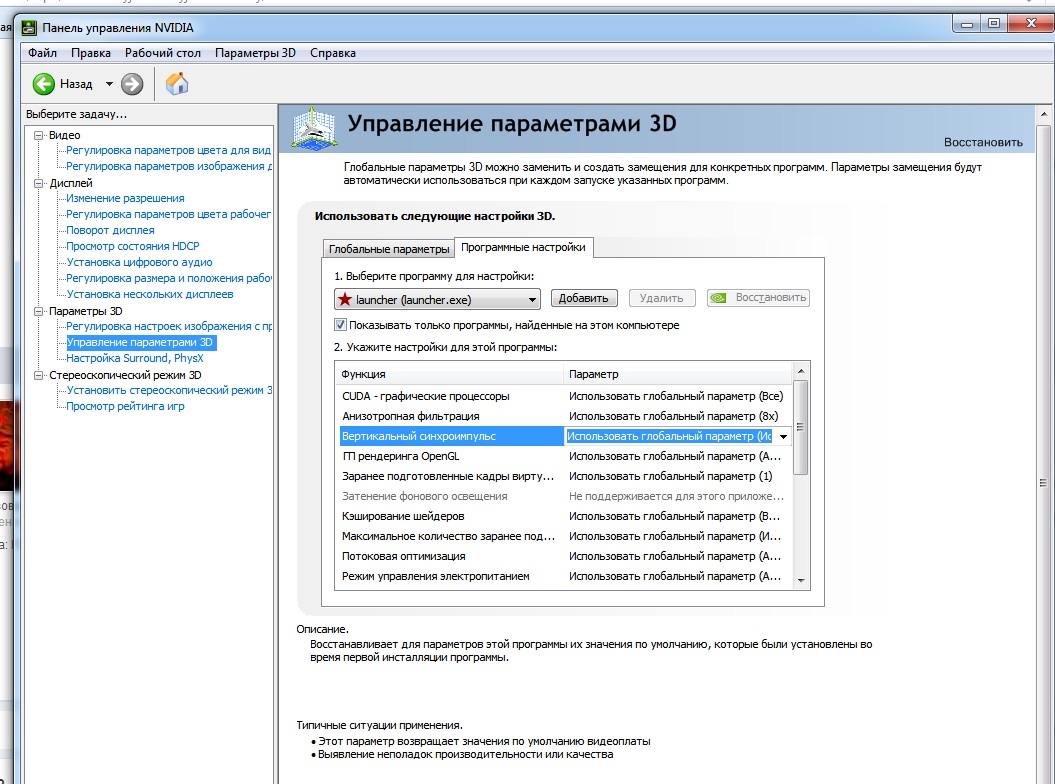The height and width of the screenshot is (784, 1055).
Task: Open Просмотр рейтинга игр
Action: tap(125, 406)
